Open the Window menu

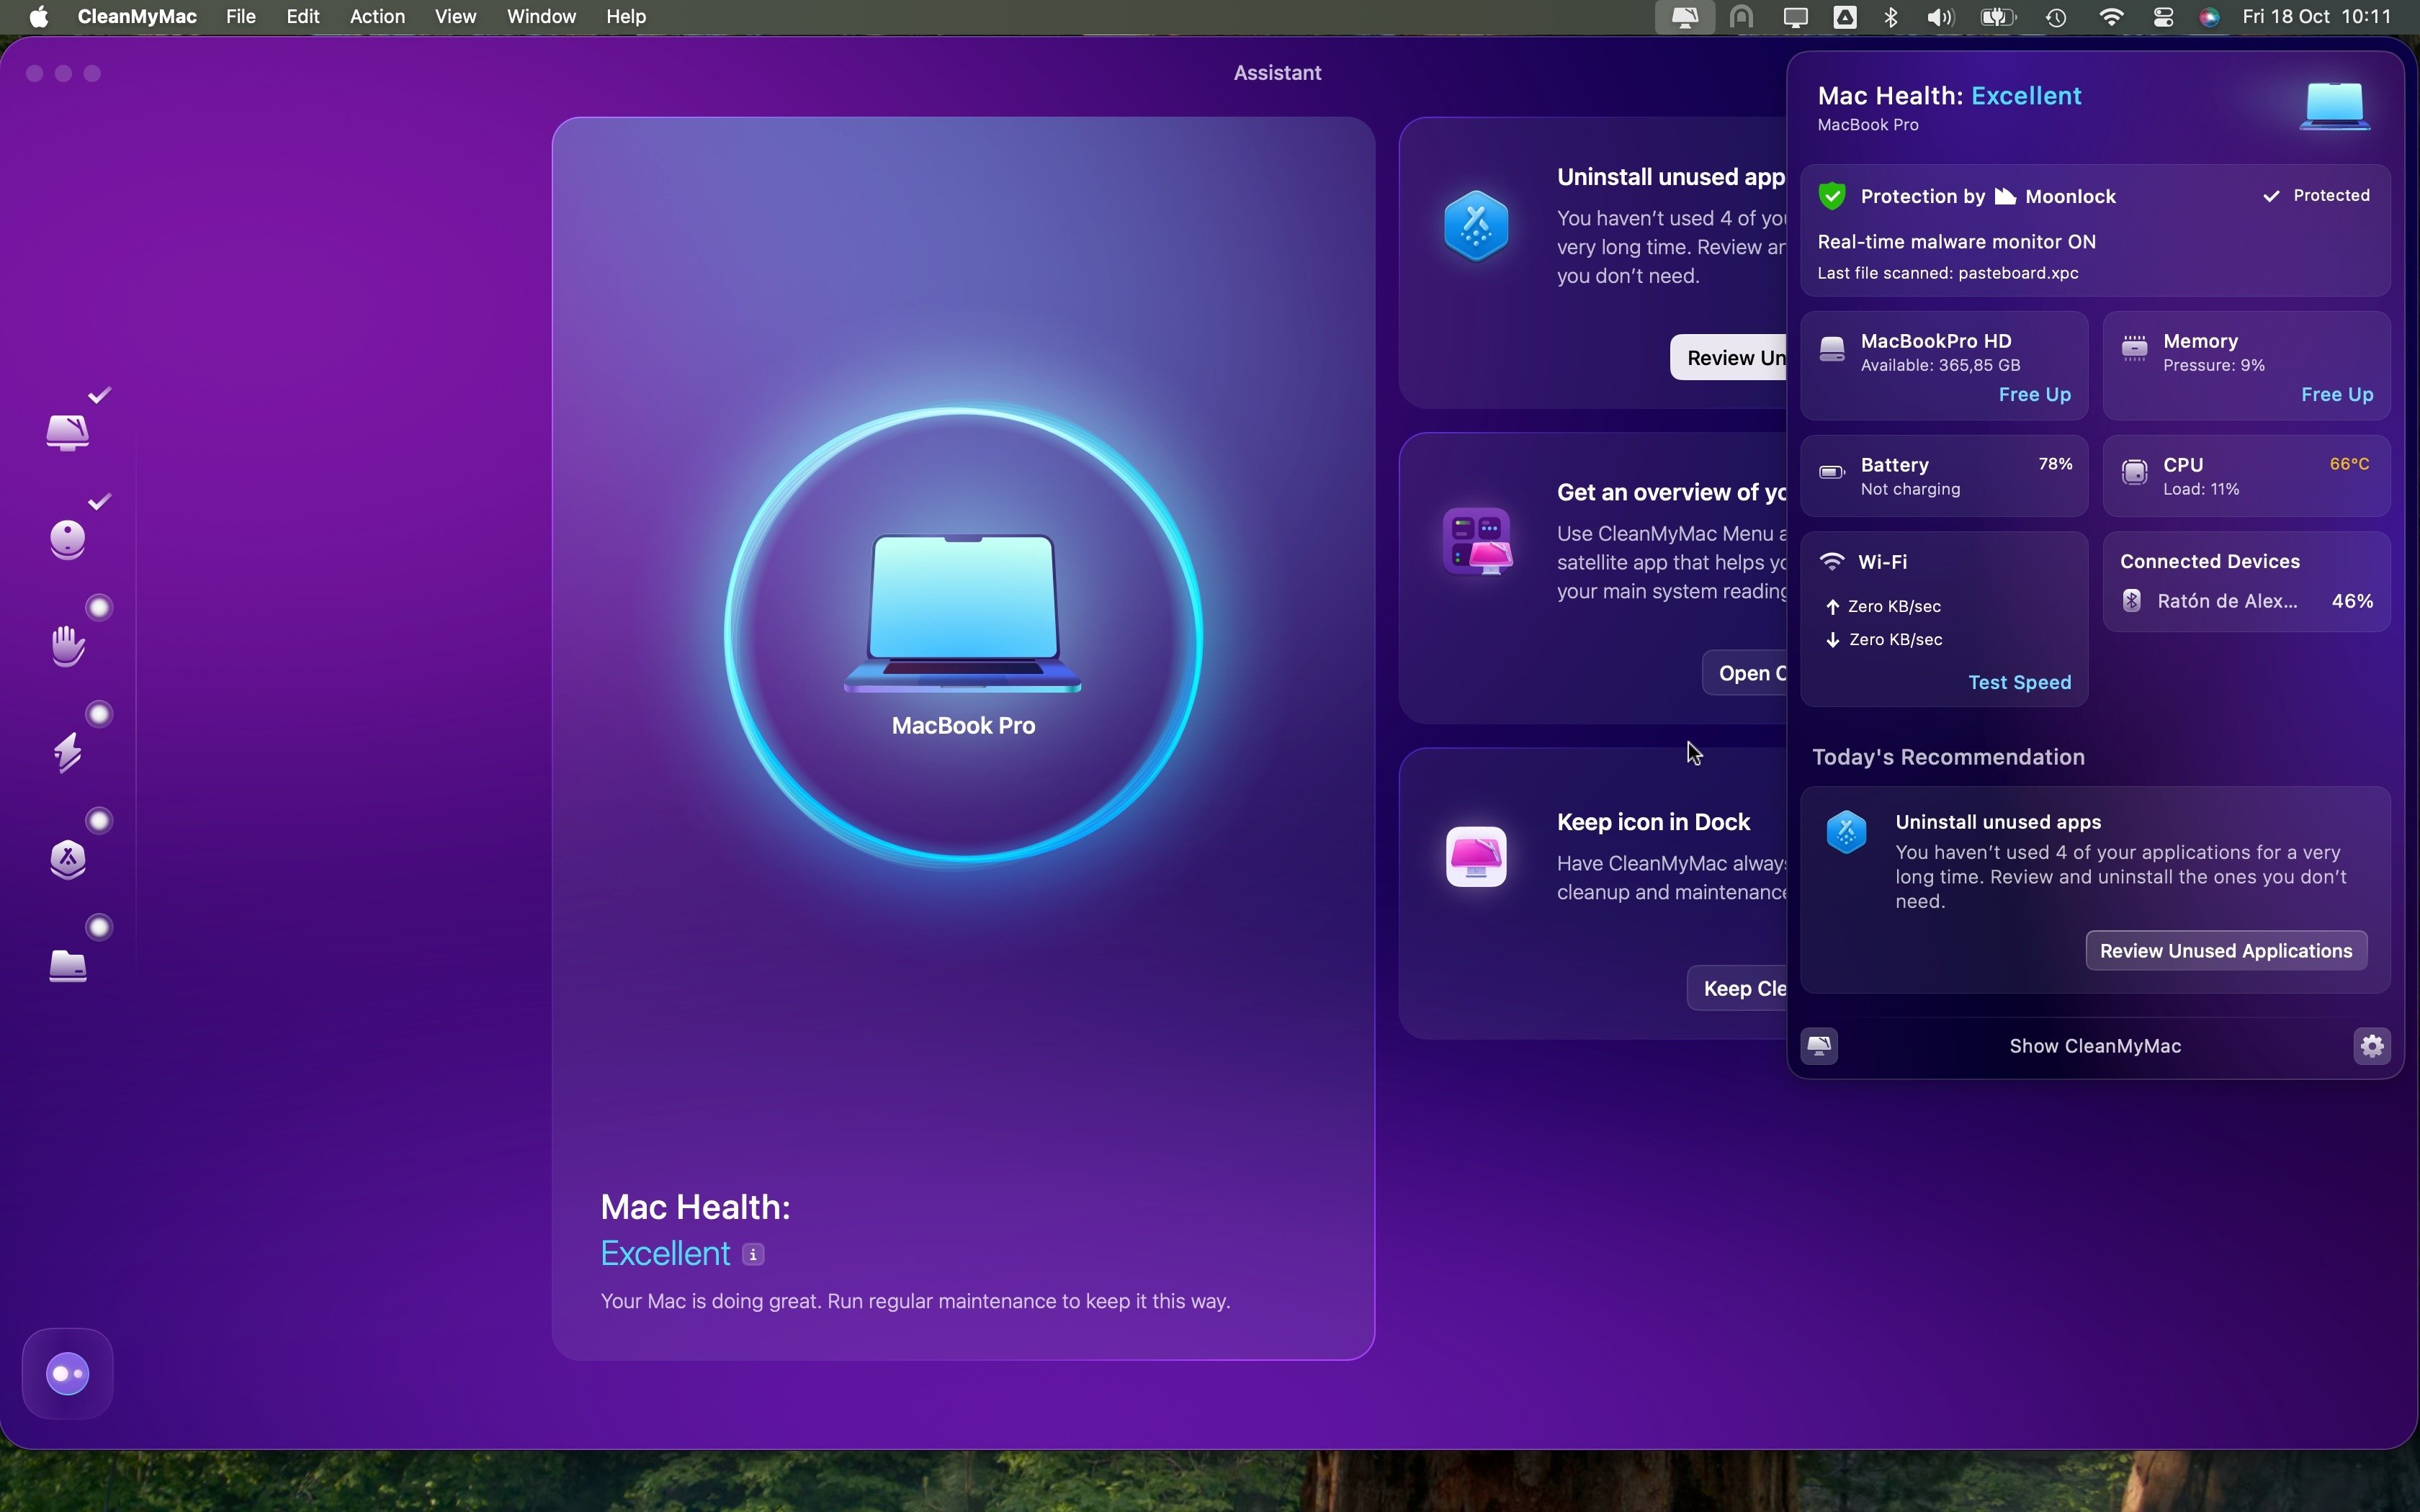click(541, 17)
